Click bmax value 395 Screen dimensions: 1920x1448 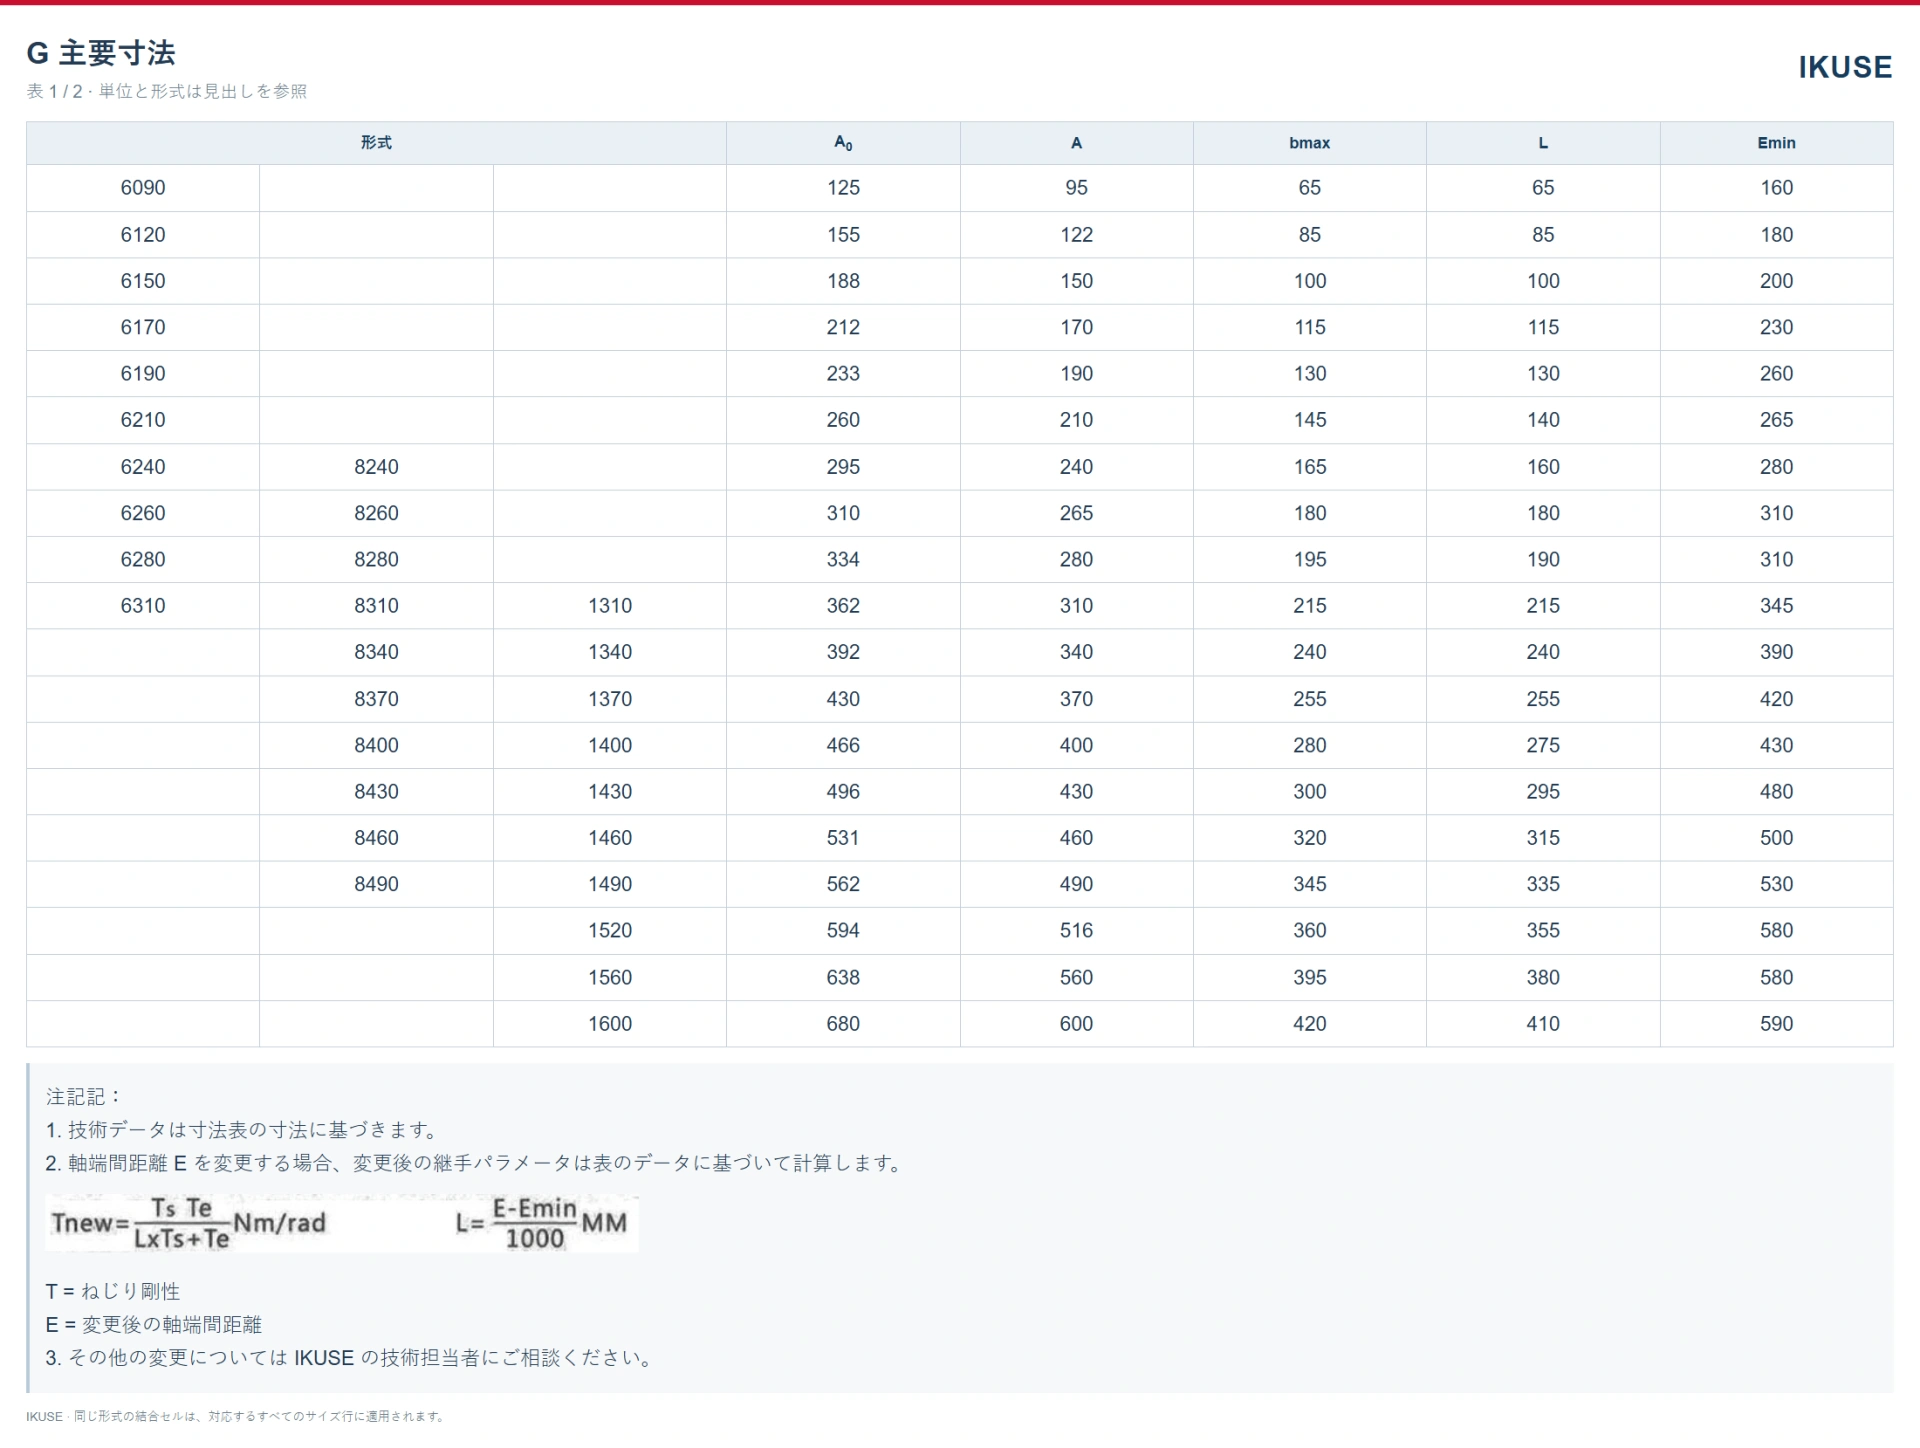click(1310, 977)
